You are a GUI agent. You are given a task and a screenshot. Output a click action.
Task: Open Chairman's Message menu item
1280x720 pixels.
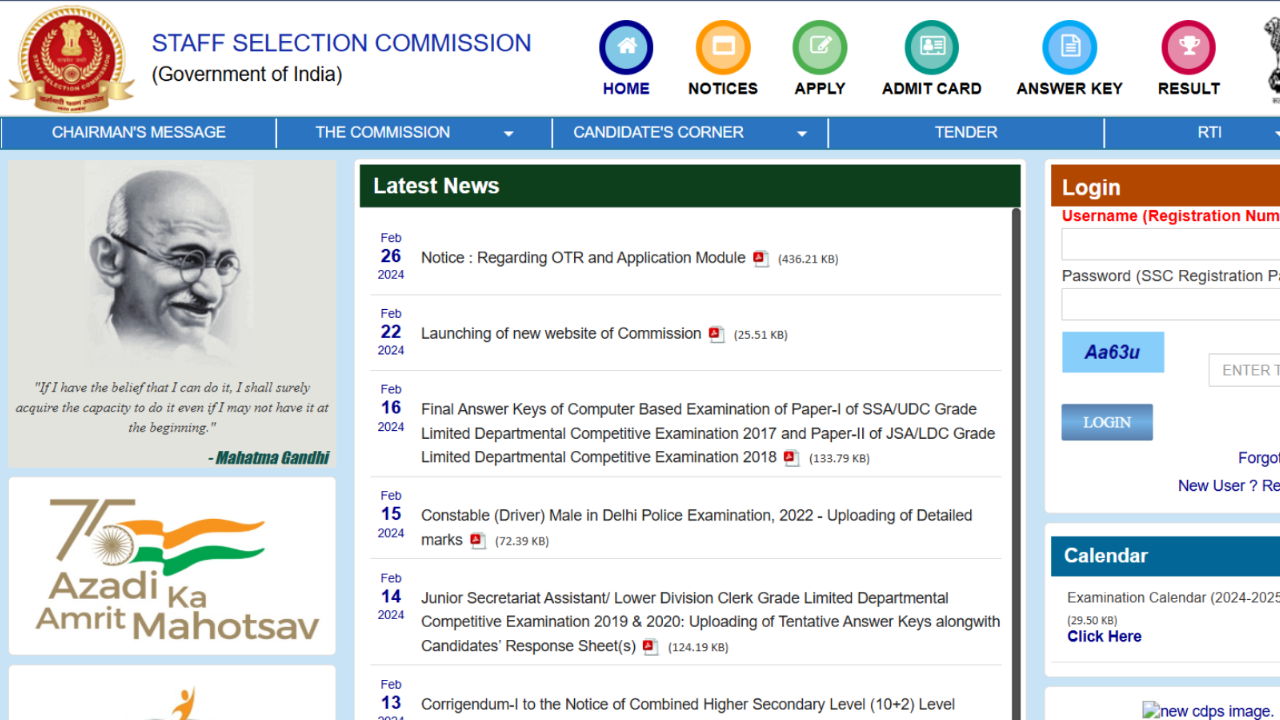point(139,132)
